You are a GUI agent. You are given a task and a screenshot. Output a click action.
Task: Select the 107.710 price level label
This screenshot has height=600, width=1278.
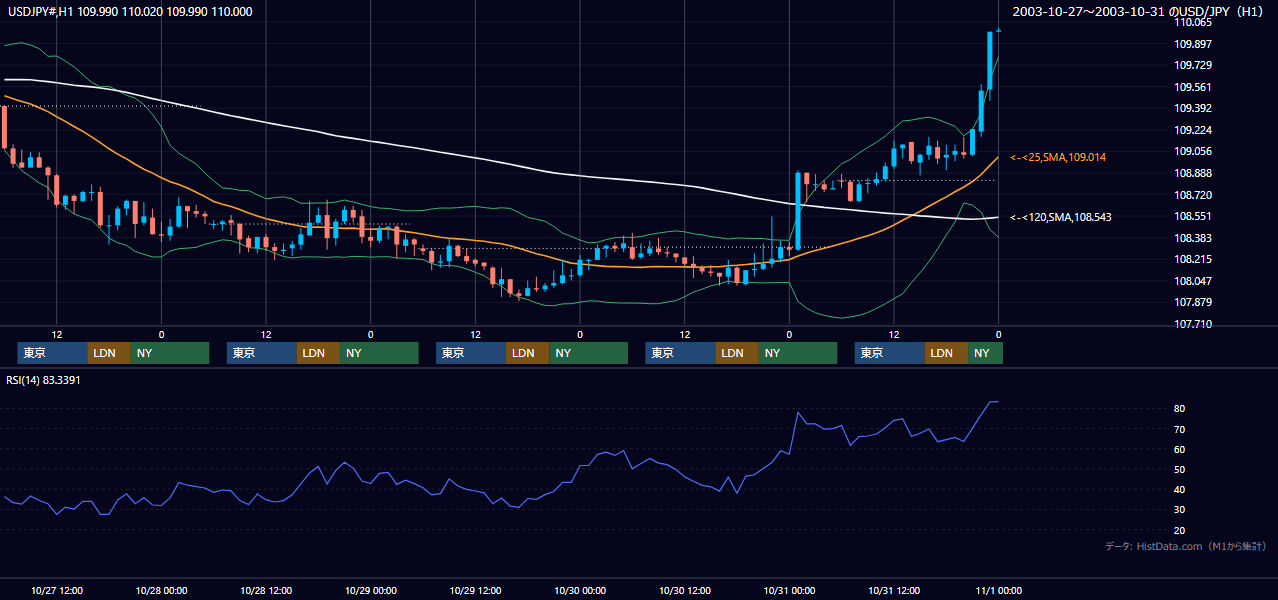tap(1193, 324)
